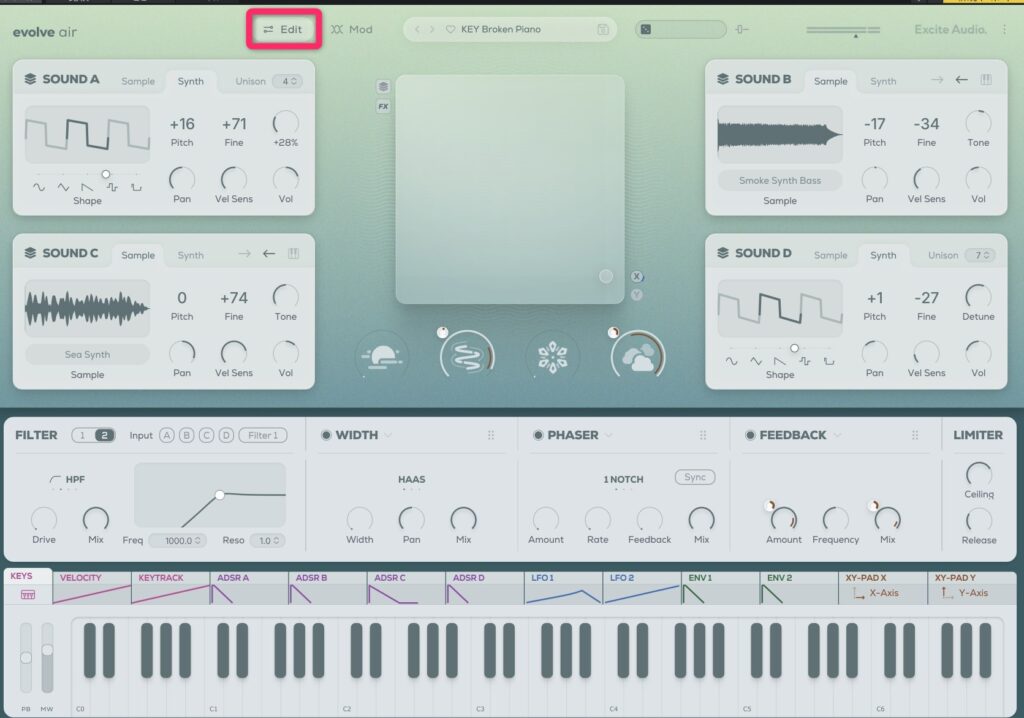This screenshot has height=718, width=1024.
Task: Toggle filter input A routing button
Action: point(166,435)
